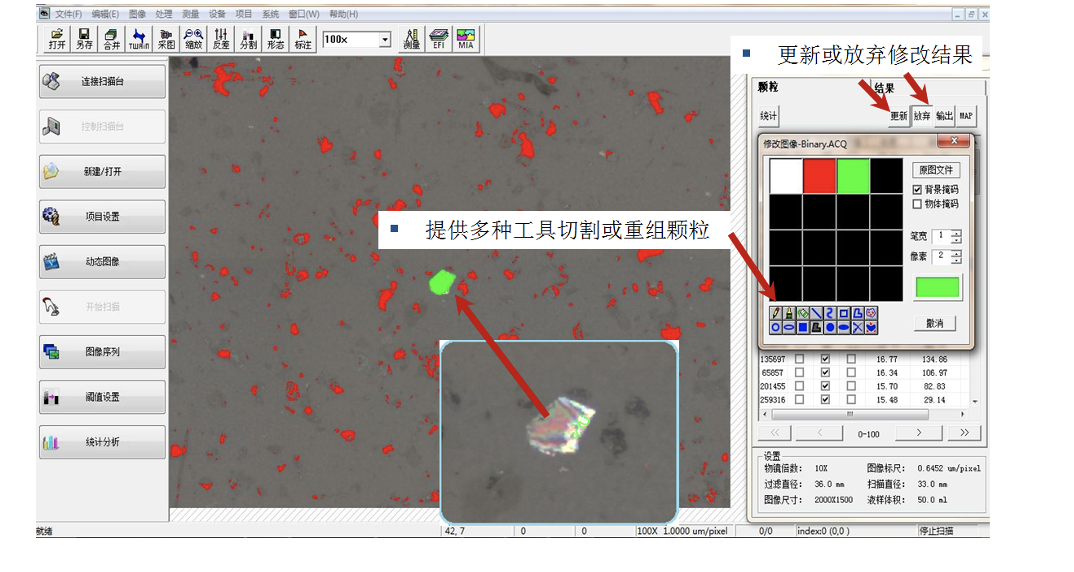Open the 100x magnification dropdown
Screen dimensions: 1074x572
(385, 40)
